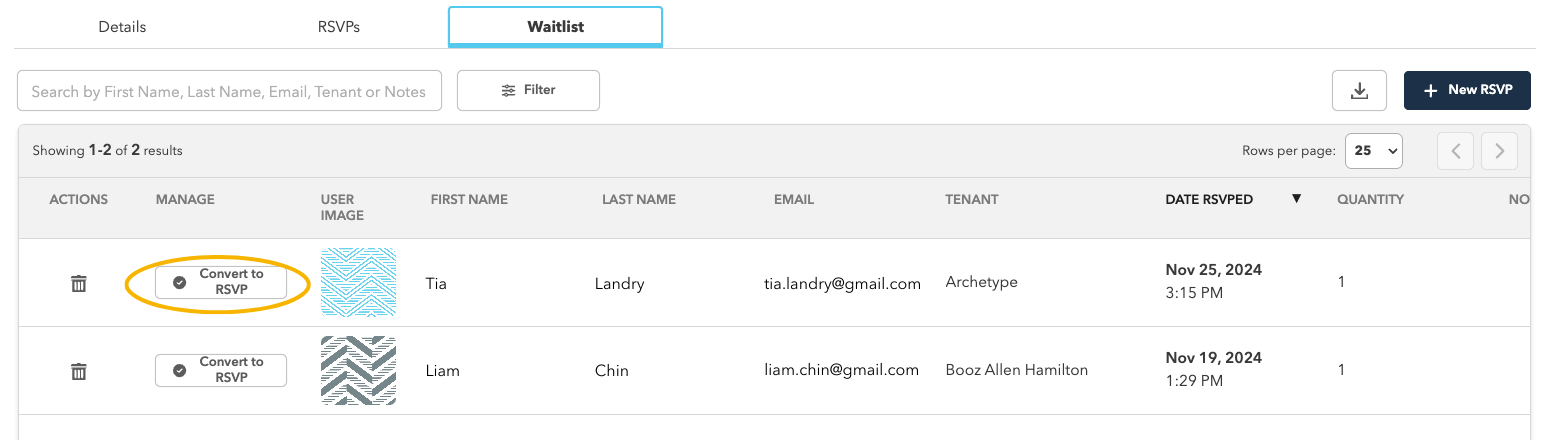
Task: Open the Filter options
Action: (x=528, y=90)
